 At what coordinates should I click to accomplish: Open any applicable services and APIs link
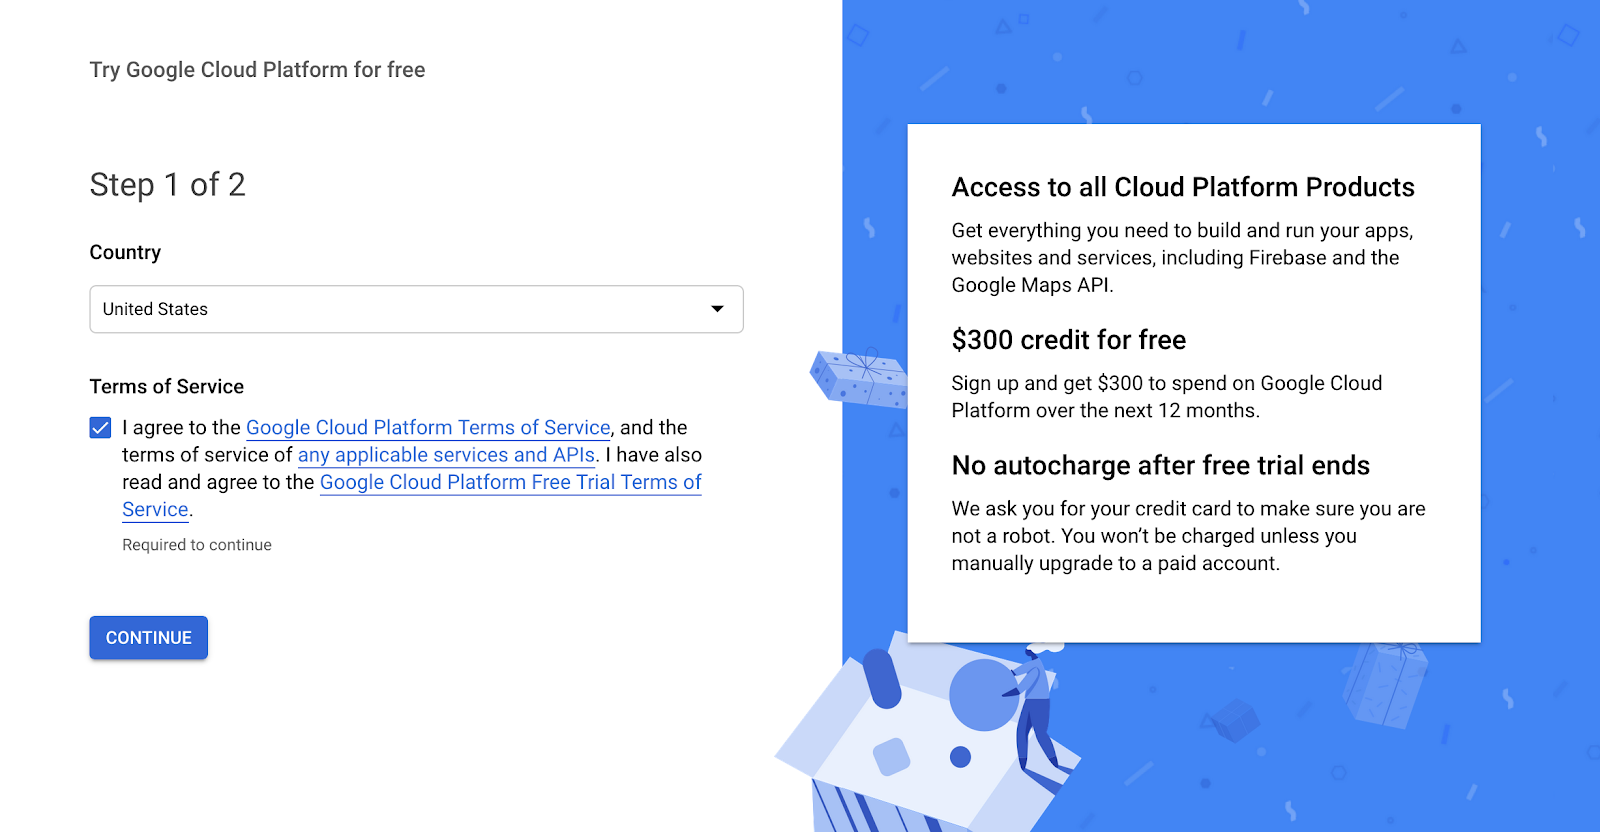[446, 455]
